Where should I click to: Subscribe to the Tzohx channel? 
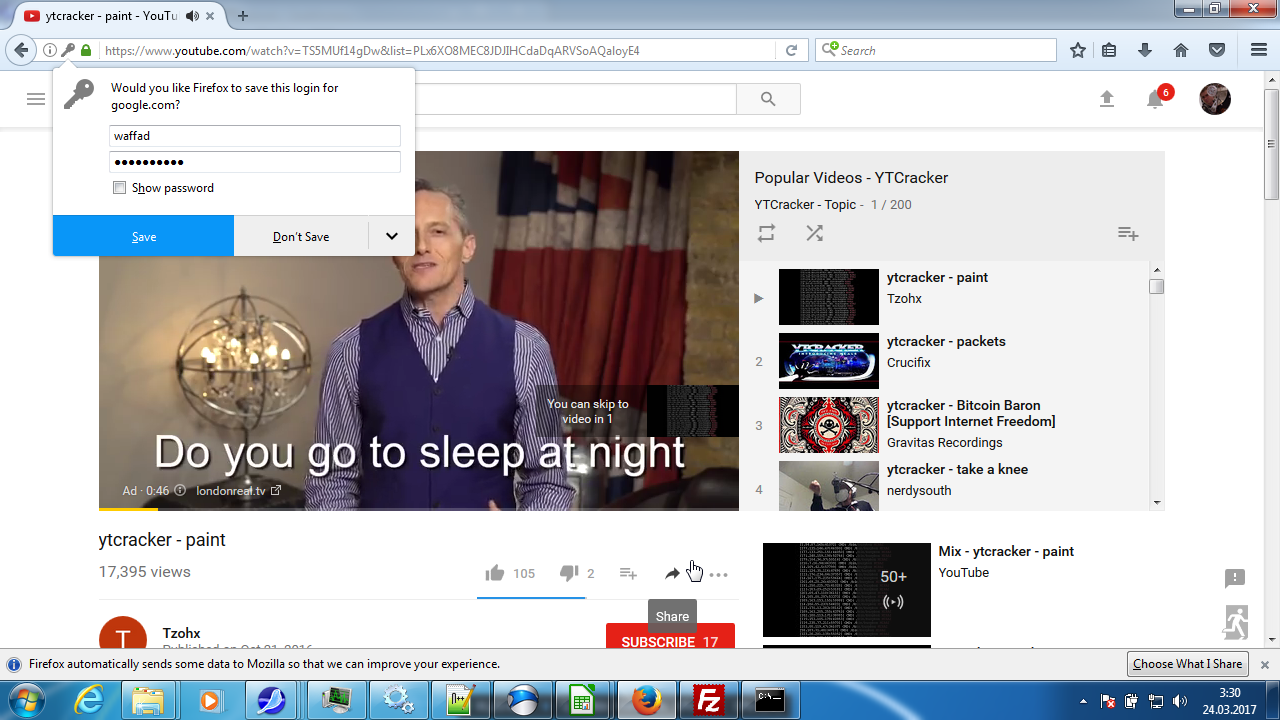click(670, 638)
